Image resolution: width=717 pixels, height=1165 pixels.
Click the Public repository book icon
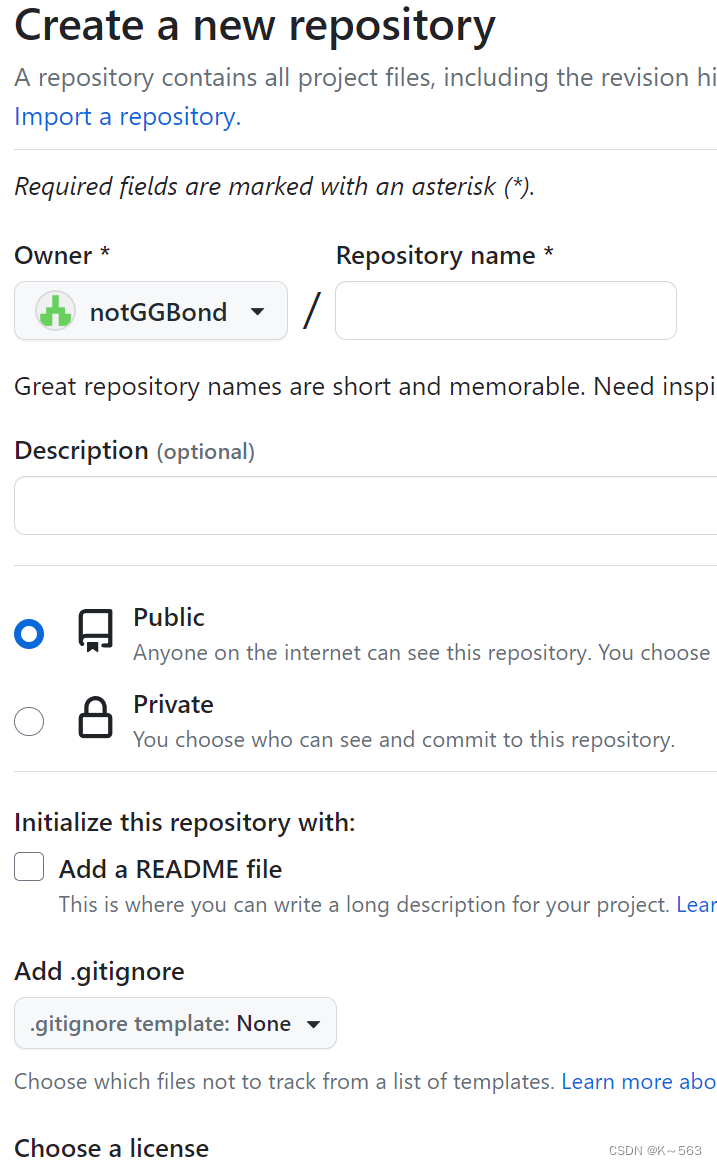pyautogui.click(x=96, y=631)
